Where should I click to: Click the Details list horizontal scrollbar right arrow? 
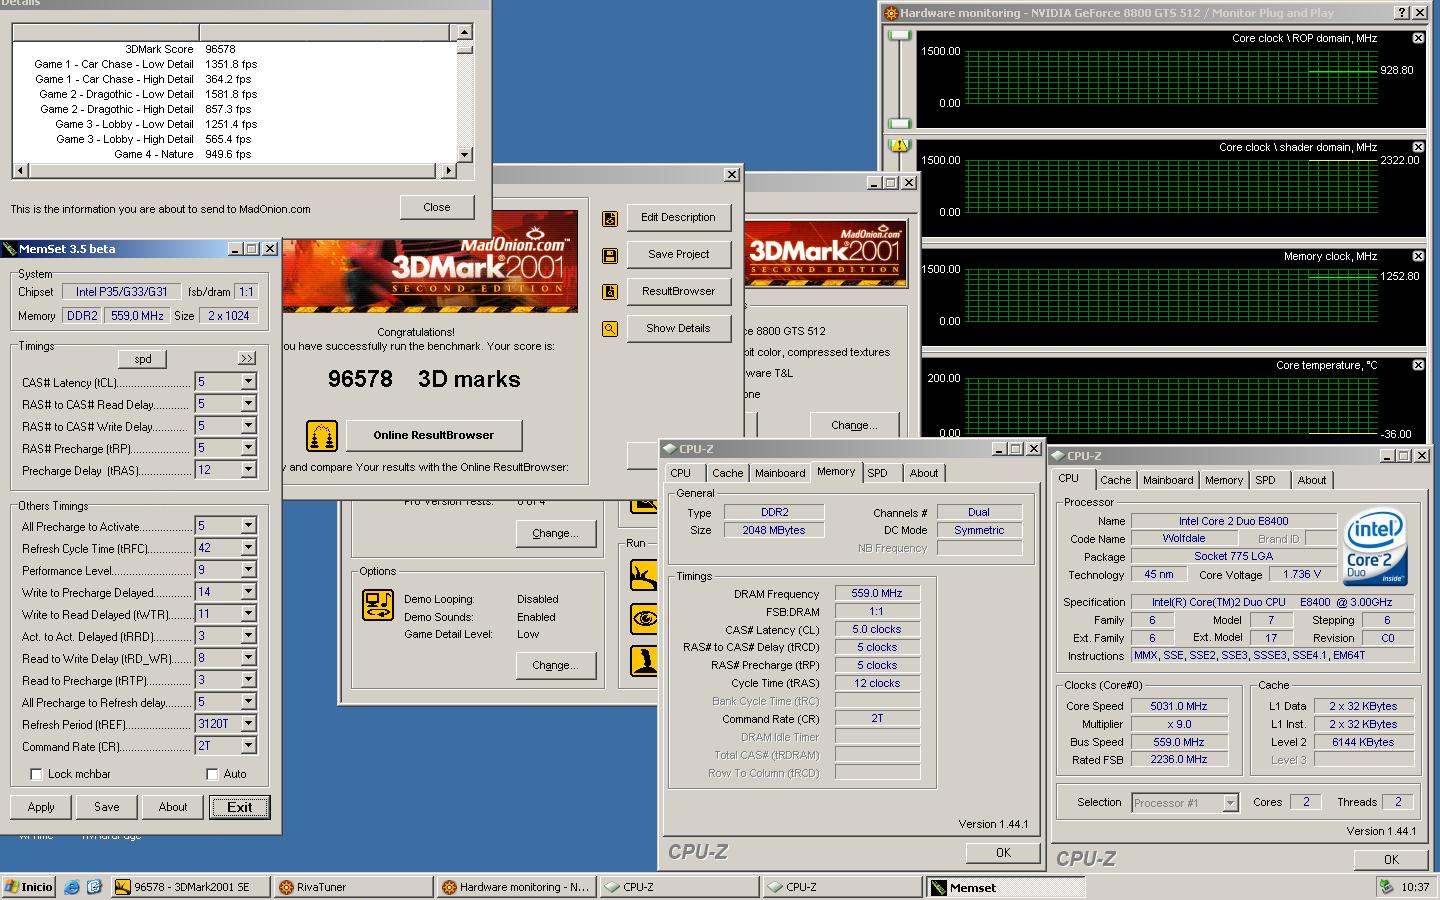447,171
